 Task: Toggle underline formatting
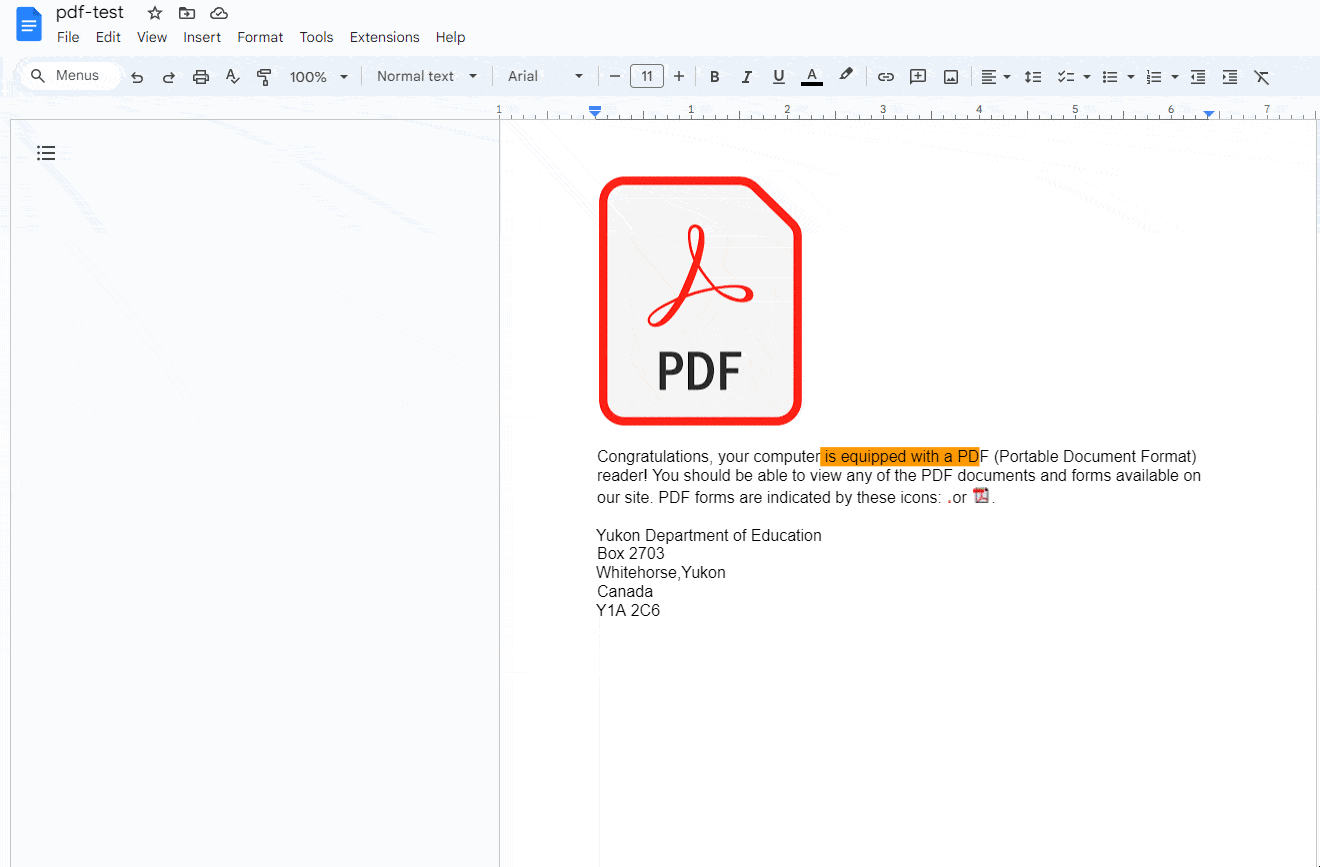(778, 77)
